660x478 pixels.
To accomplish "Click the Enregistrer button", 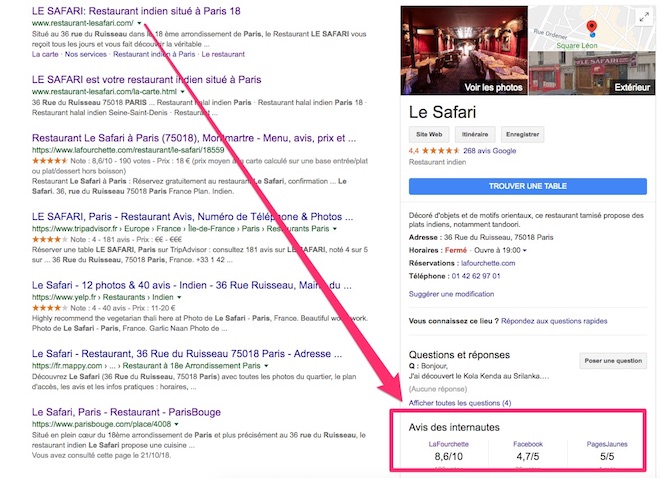I will pyautogui.click(x=522, y=134).
